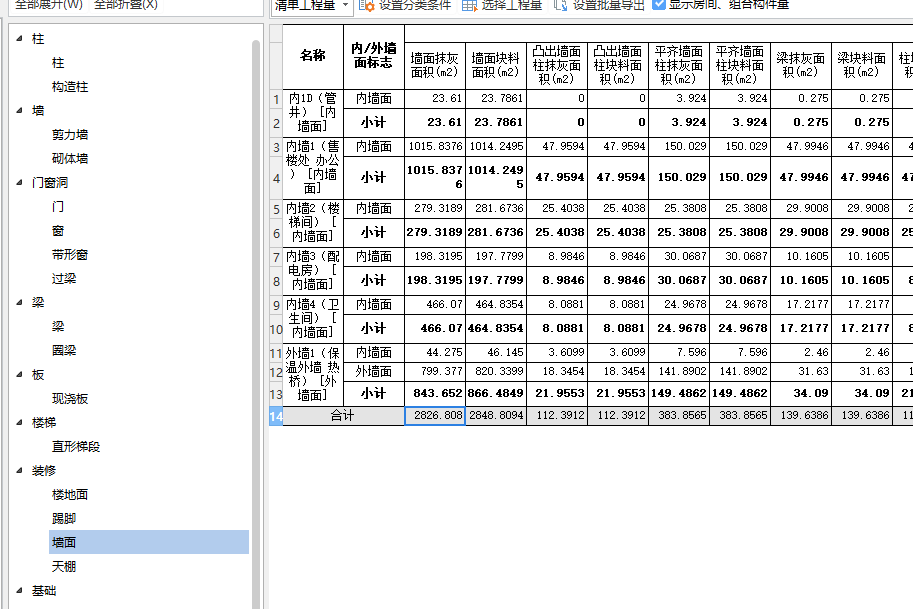
Task: Collapse the 墙 tree group
Action: [x=19, y=110]
